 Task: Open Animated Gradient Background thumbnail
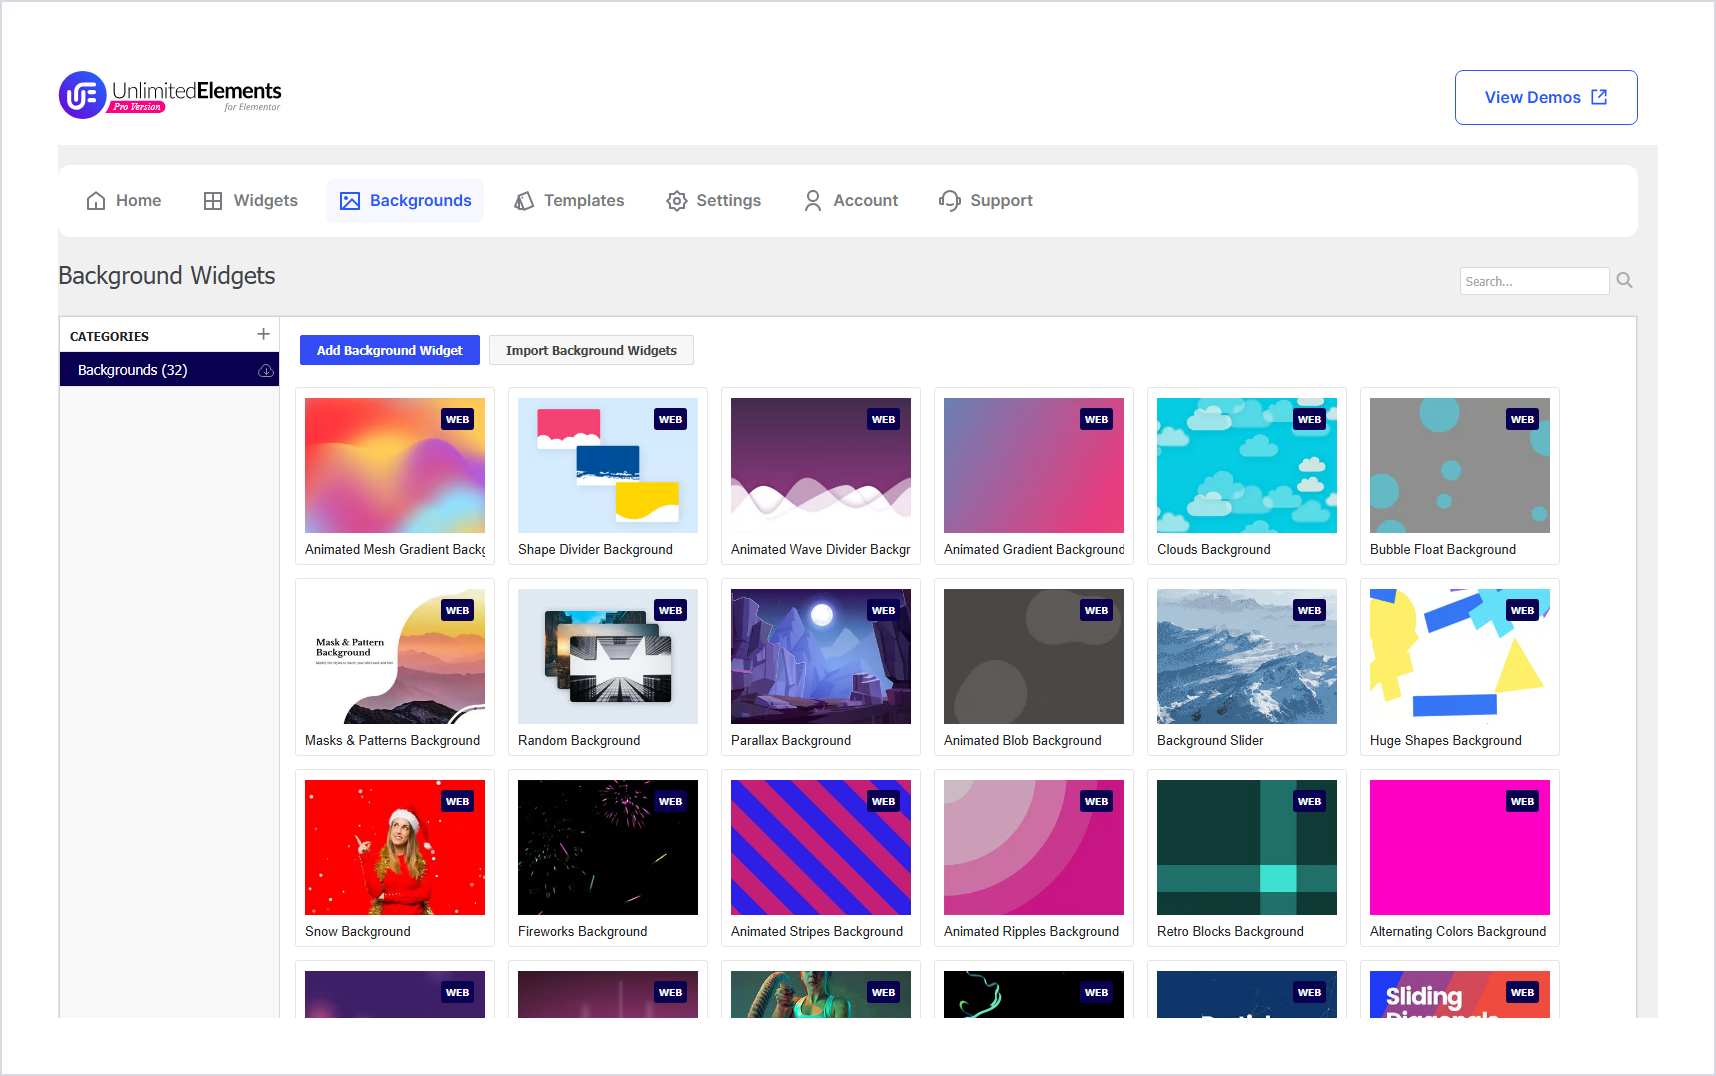[1034, 466]
